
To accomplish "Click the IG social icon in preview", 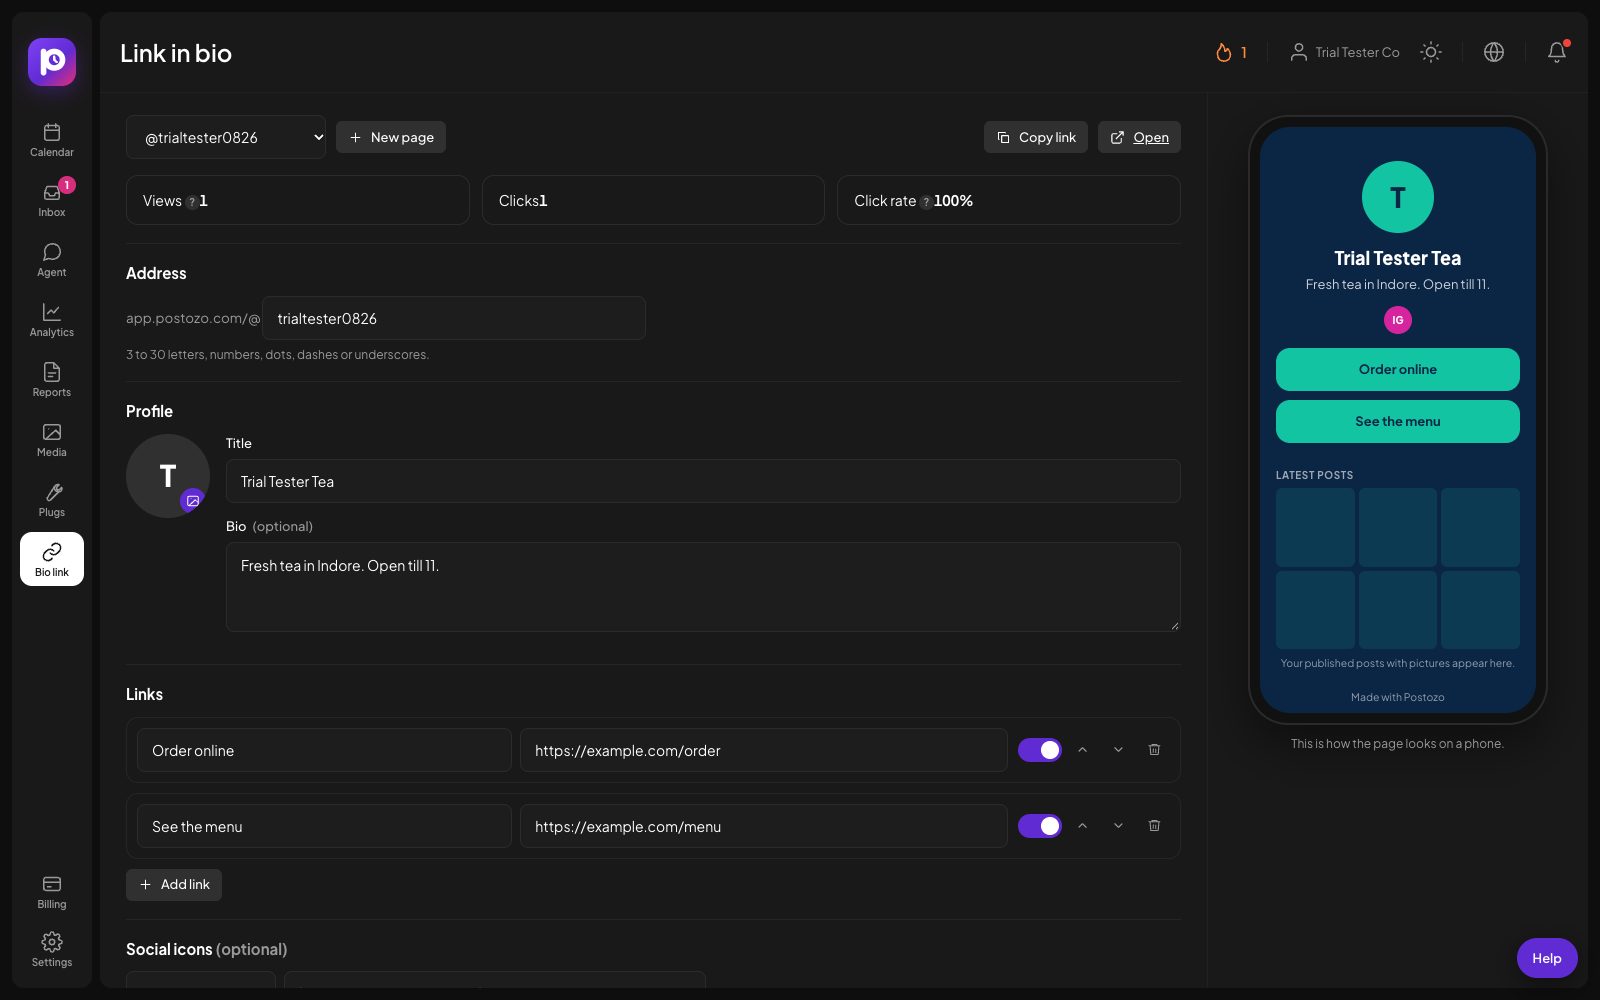I will [x=1398, y=320].
